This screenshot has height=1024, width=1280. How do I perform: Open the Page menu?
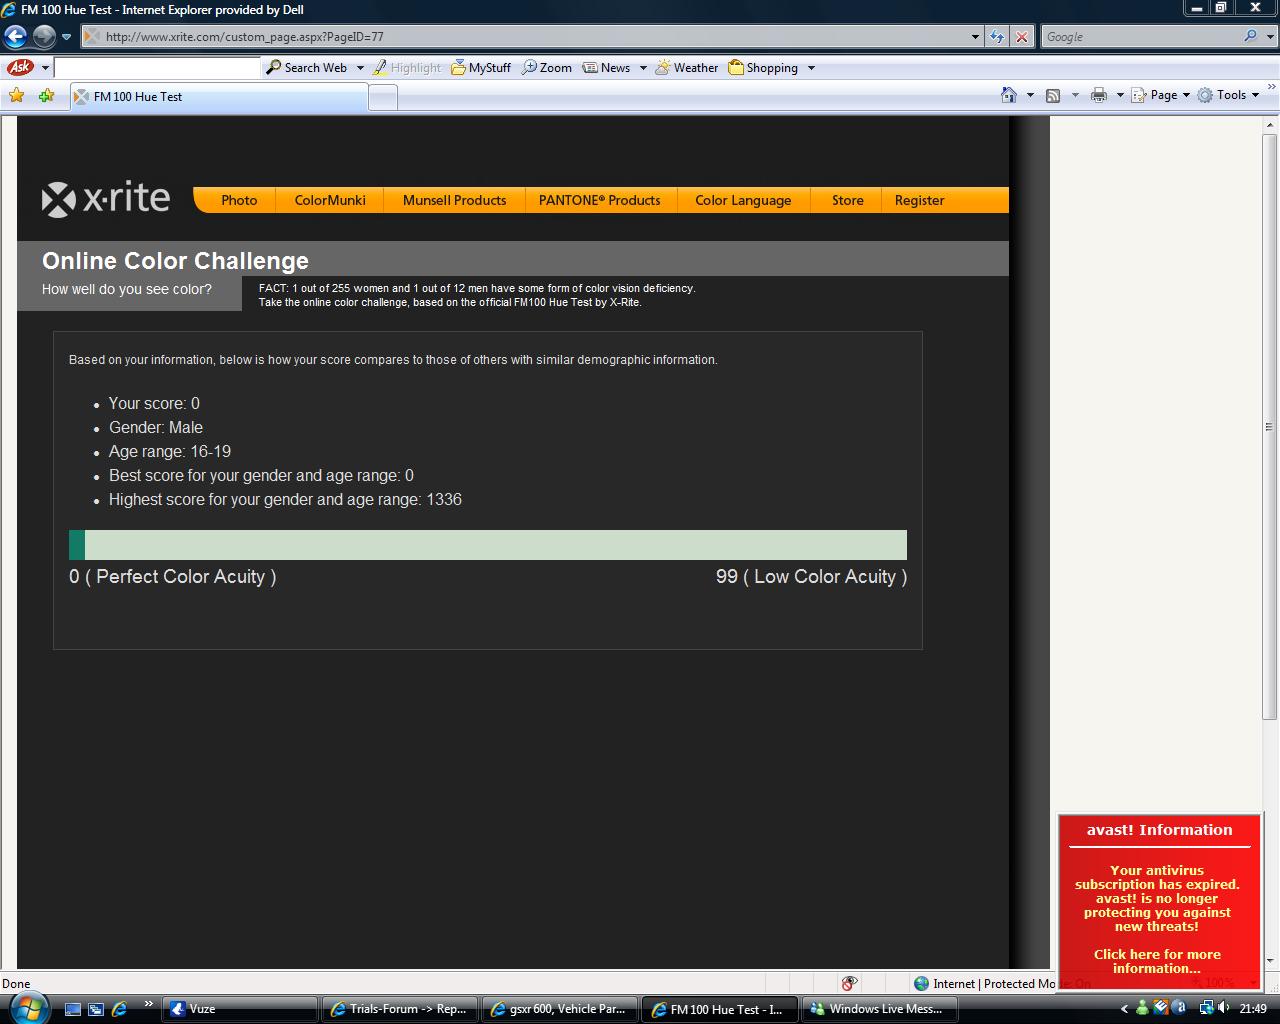click(x=1161, y=95)
